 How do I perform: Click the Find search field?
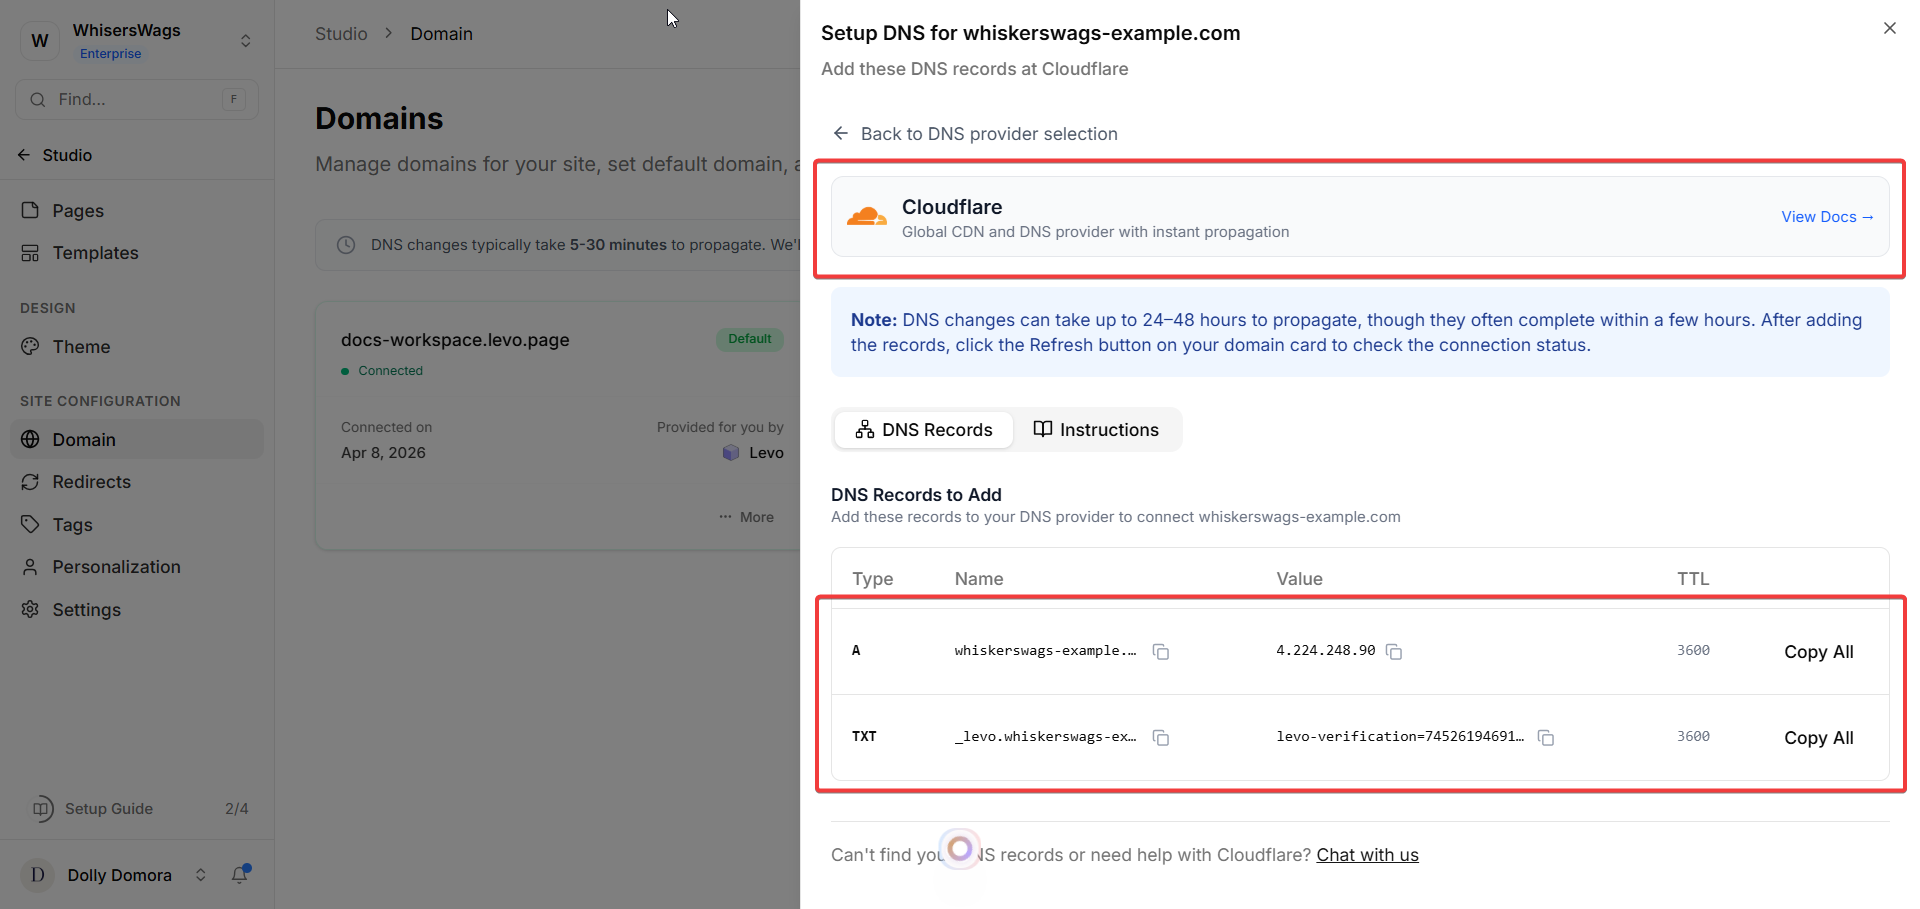click(136, 100)
